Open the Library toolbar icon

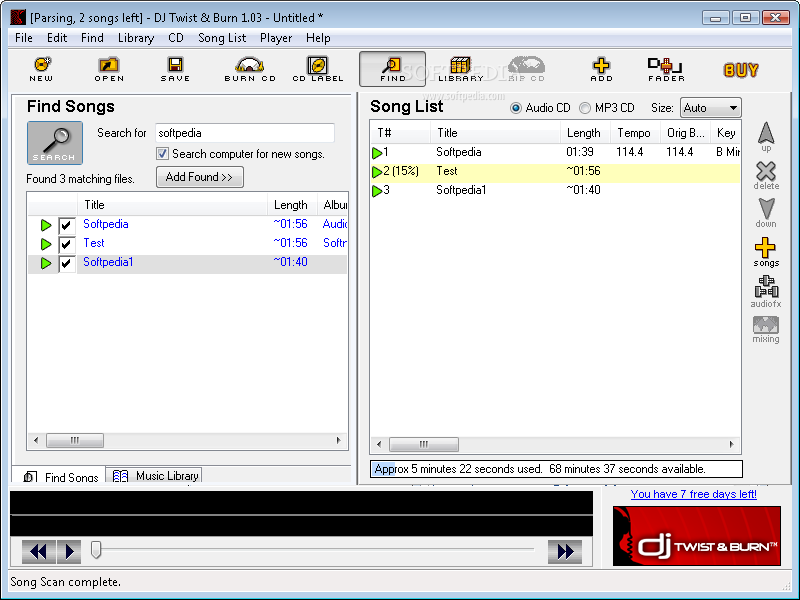click(x=461, y=69)
